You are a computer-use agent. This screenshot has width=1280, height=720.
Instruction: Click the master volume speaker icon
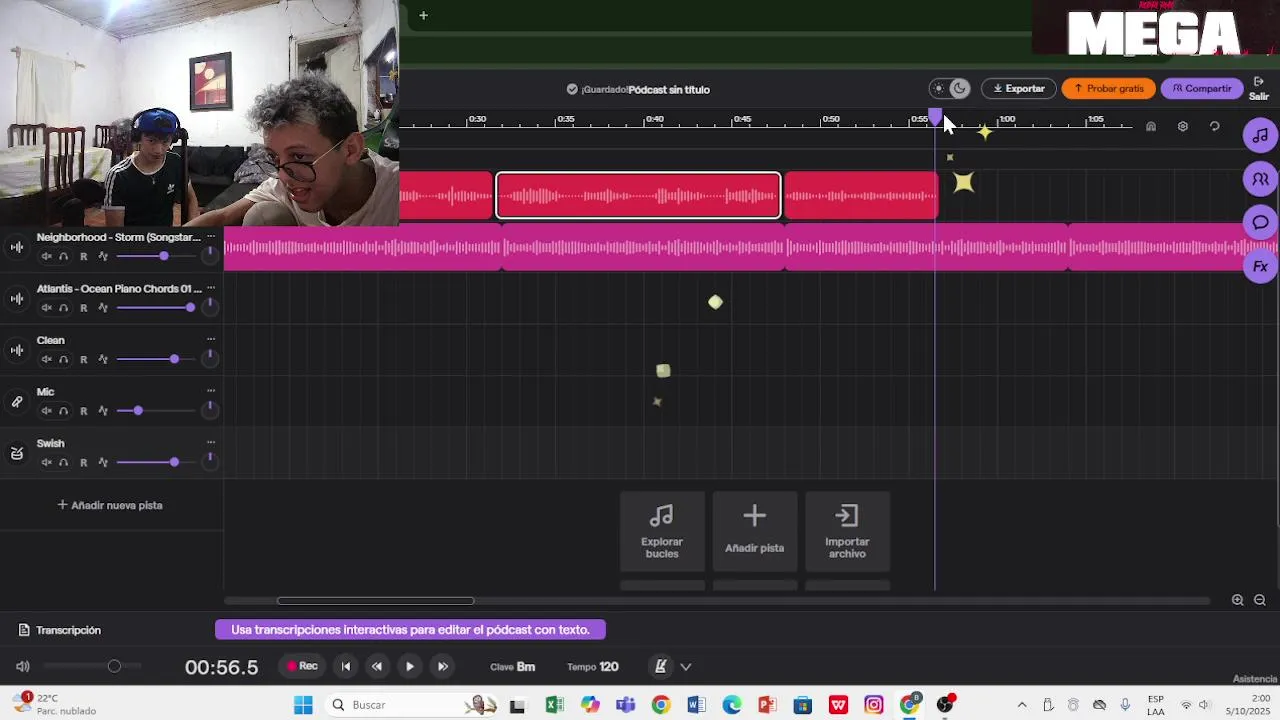23,667
